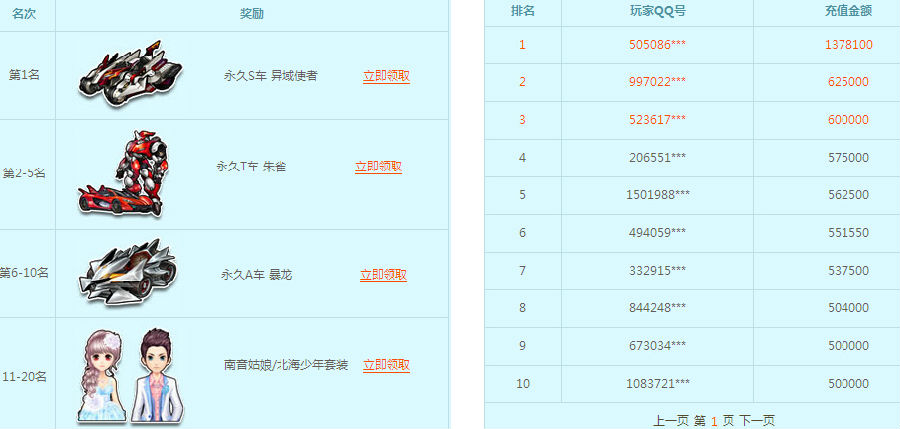
Task: Click the 暴龙 A car image
Action: click(127, 272)
